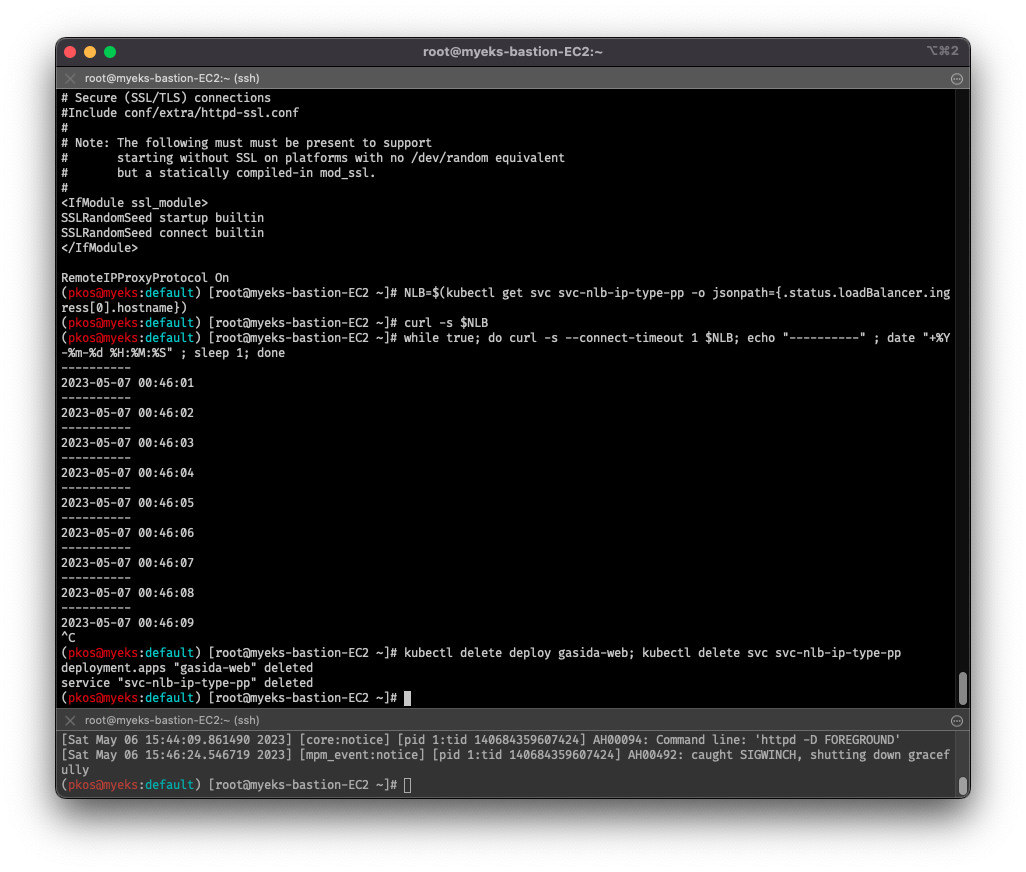The image size is (1026, 872).
Task: Click the timestamp '2023-05-07 00:46:08'
Action: tap(128, 593)
